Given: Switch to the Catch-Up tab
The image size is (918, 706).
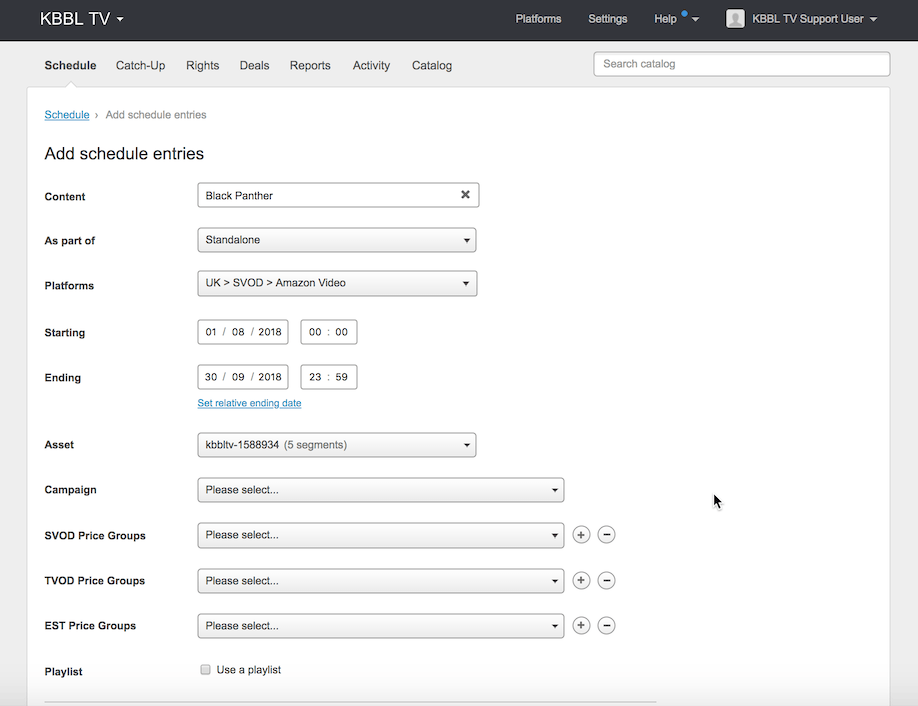Looking at the screenshot, I should point(140,66).
